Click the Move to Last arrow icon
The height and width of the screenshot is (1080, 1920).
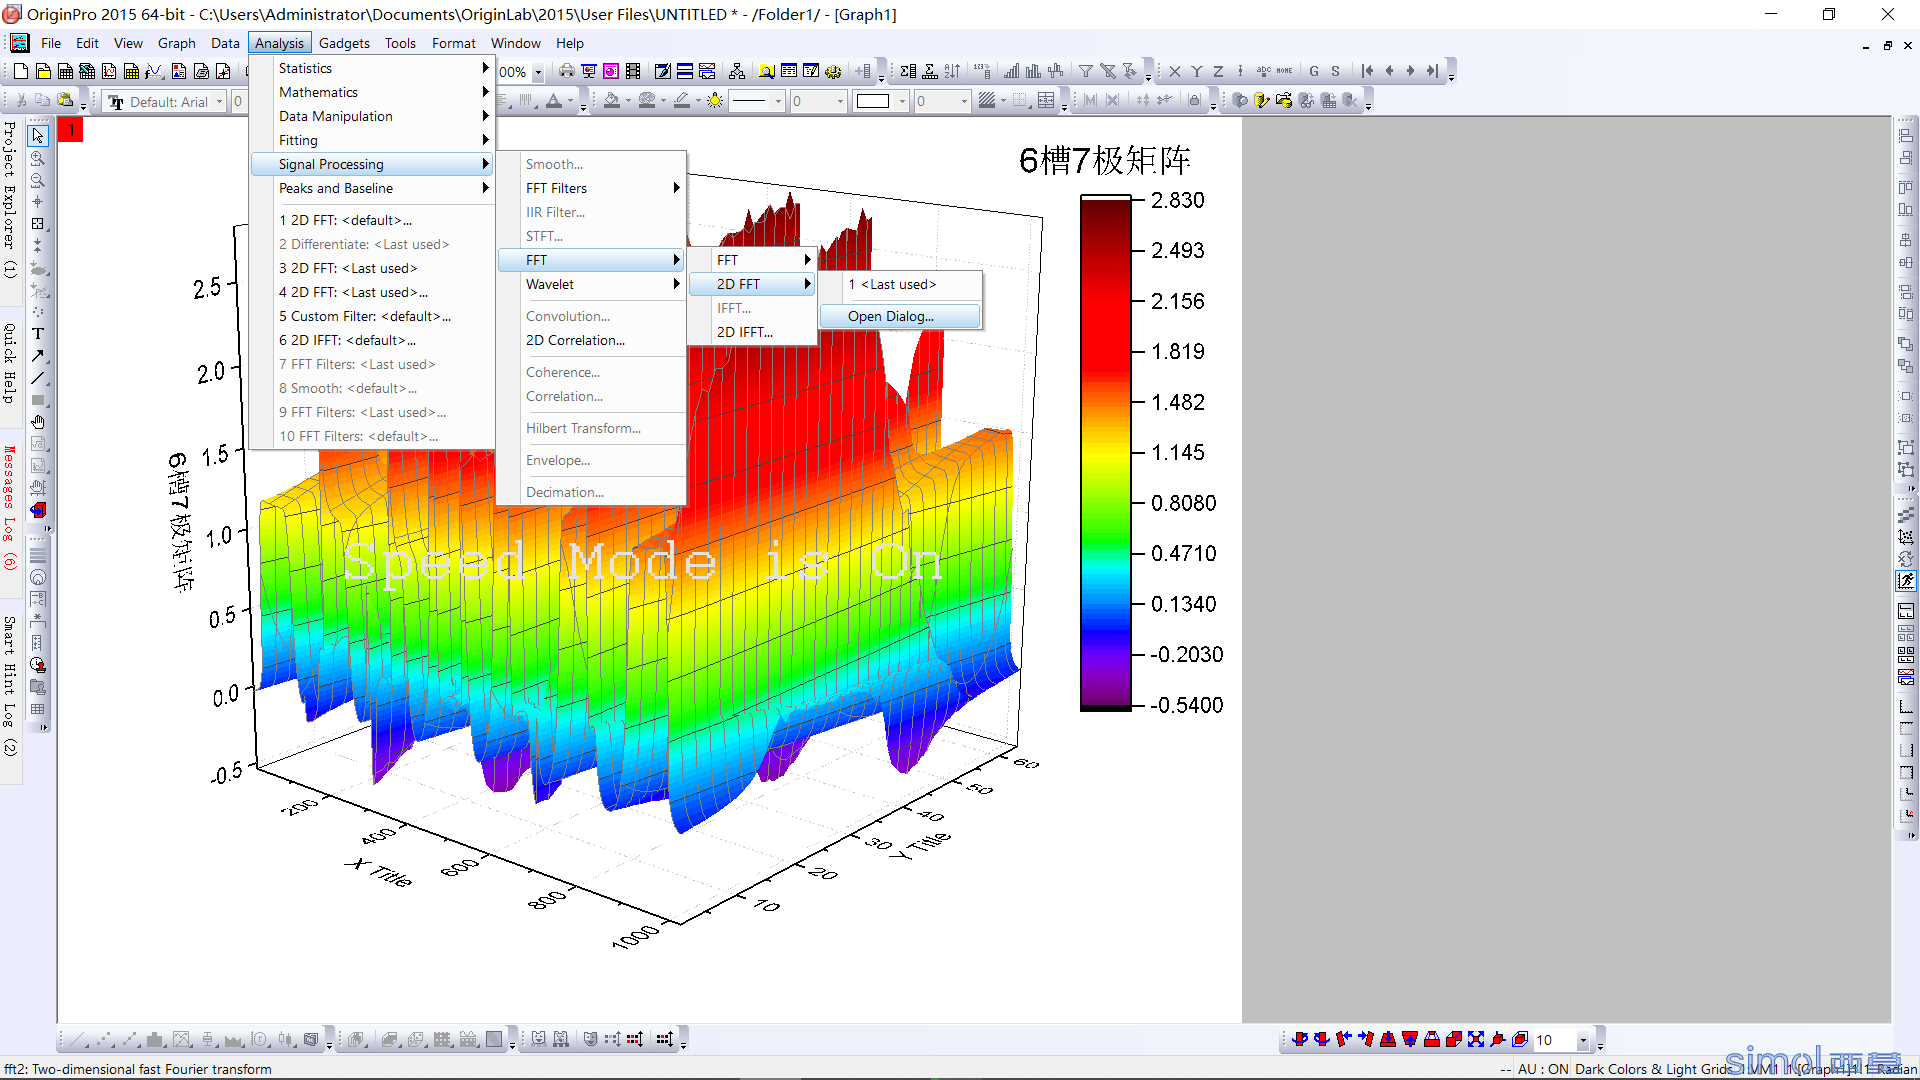tap(1433, 71)
